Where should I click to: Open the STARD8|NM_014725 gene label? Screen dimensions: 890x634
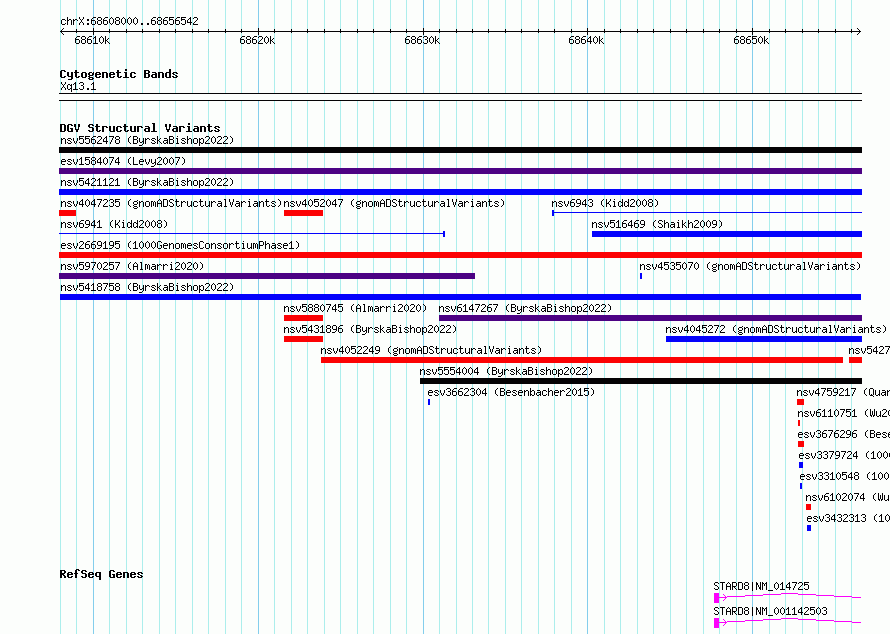pos(761,586)
